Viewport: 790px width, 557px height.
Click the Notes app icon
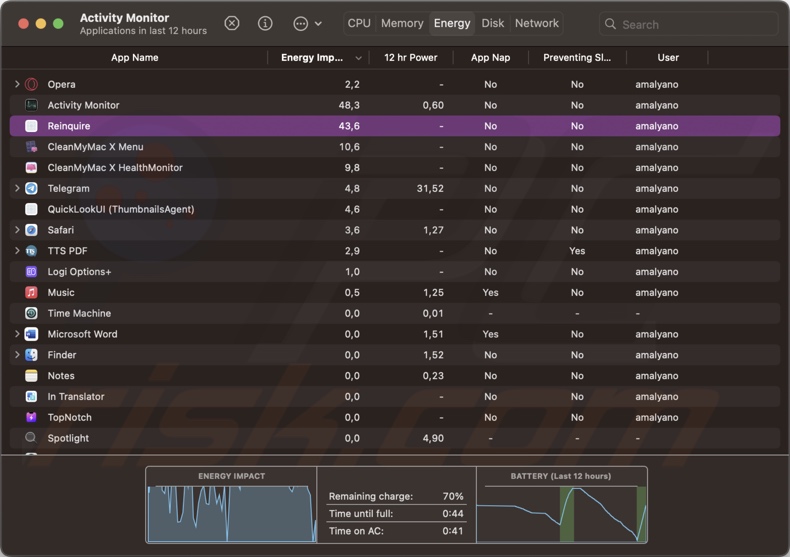(31, 376)
